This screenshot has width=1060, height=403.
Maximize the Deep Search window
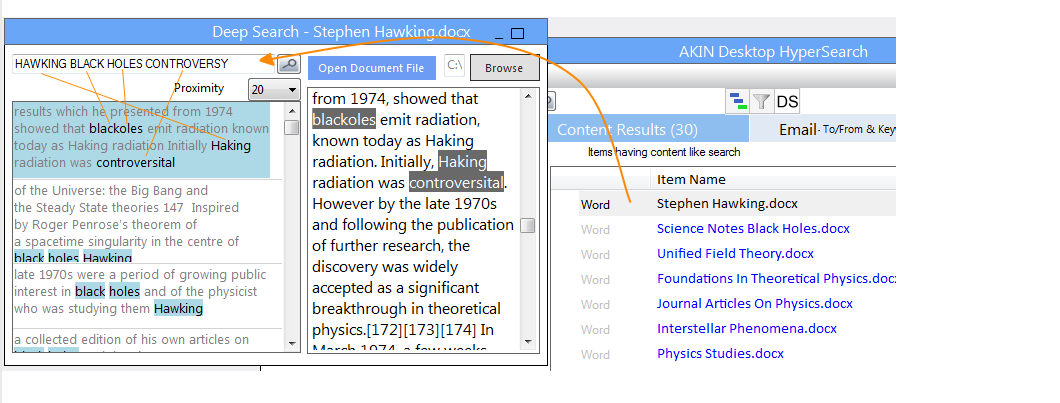(517, 33)
